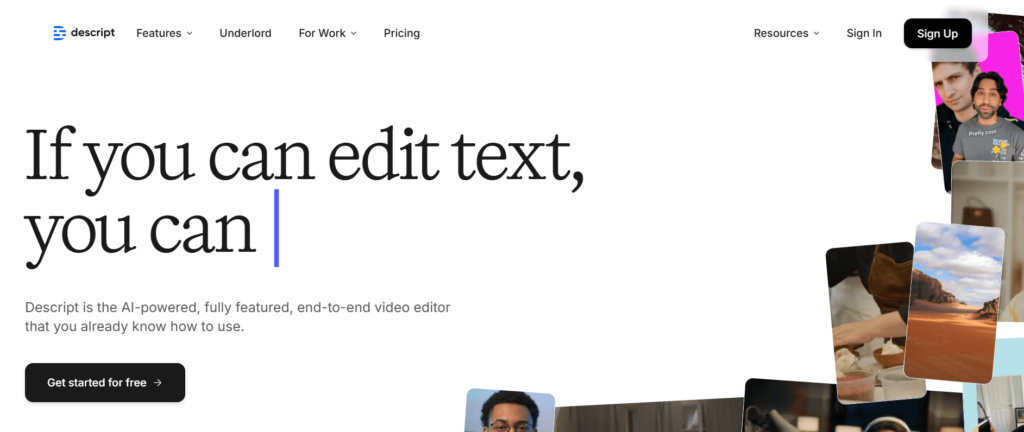Click the black Sign Up button

937,33
